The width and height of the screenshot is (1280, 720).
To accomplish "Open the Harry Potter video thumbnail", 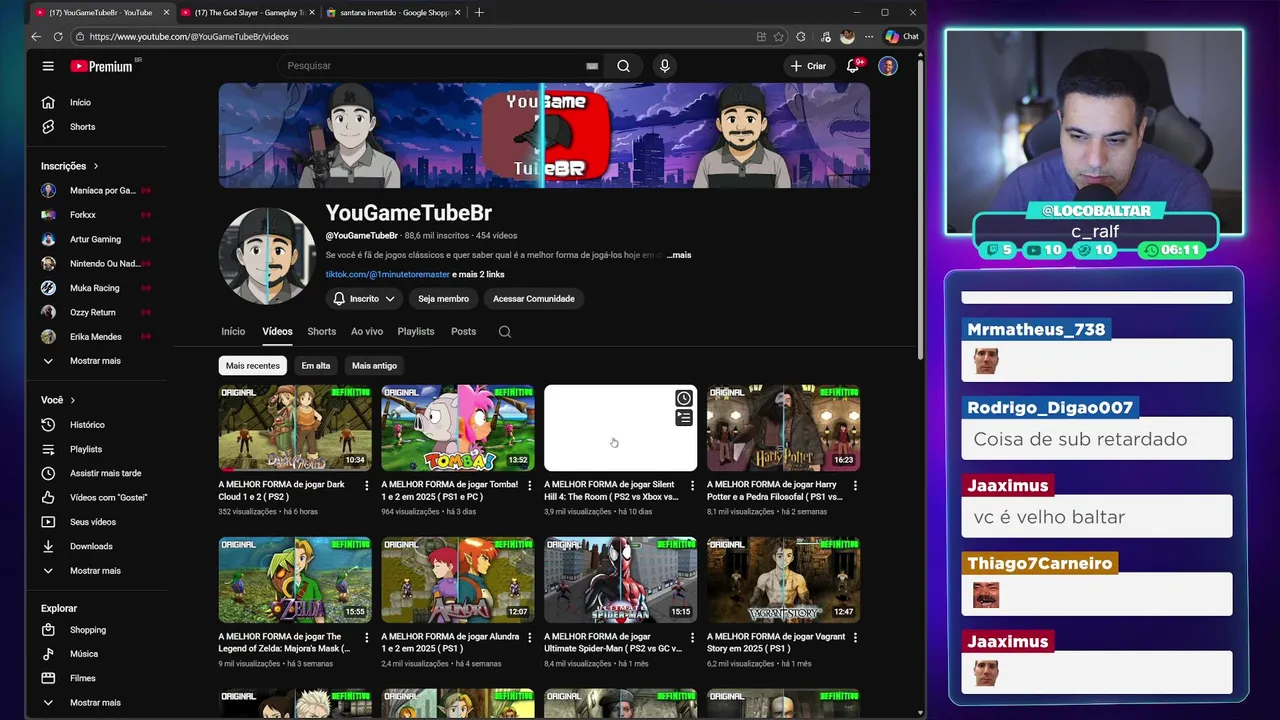I will [784, 428].
